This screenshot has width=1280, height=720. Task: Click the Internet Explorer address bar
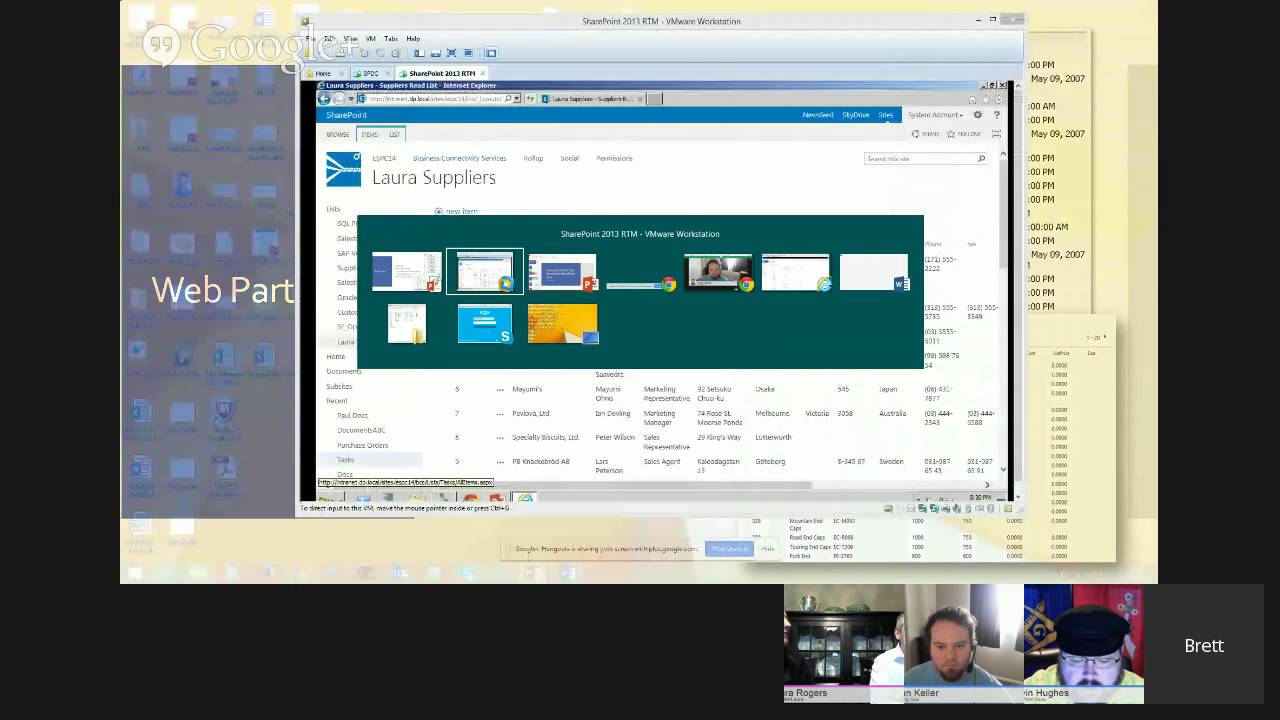(438, 99)
